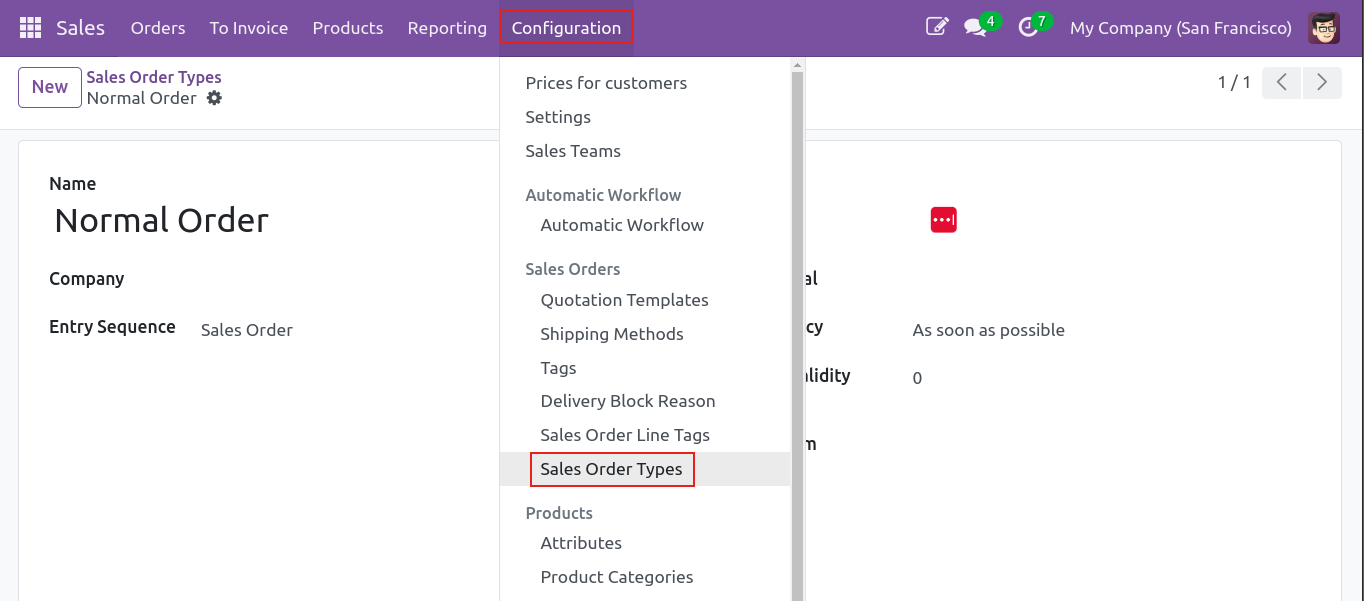Open Delivery Block Reason
The width and height of the screenshot is (1364, 601).
tap(645, 401)
